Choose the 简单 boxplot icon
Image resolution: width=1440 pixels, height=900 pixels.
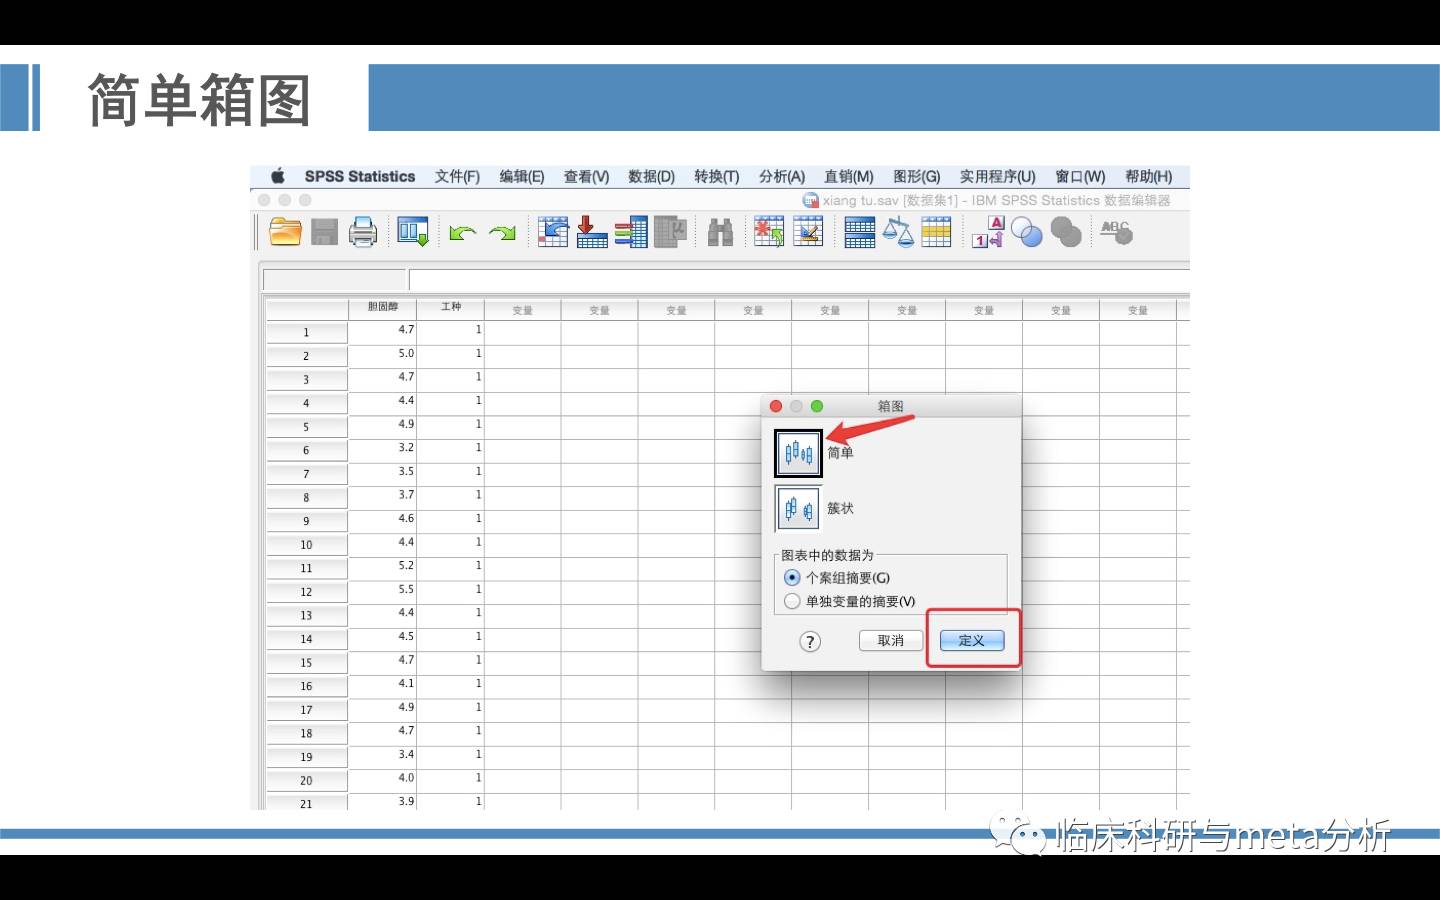pos(798,453)
